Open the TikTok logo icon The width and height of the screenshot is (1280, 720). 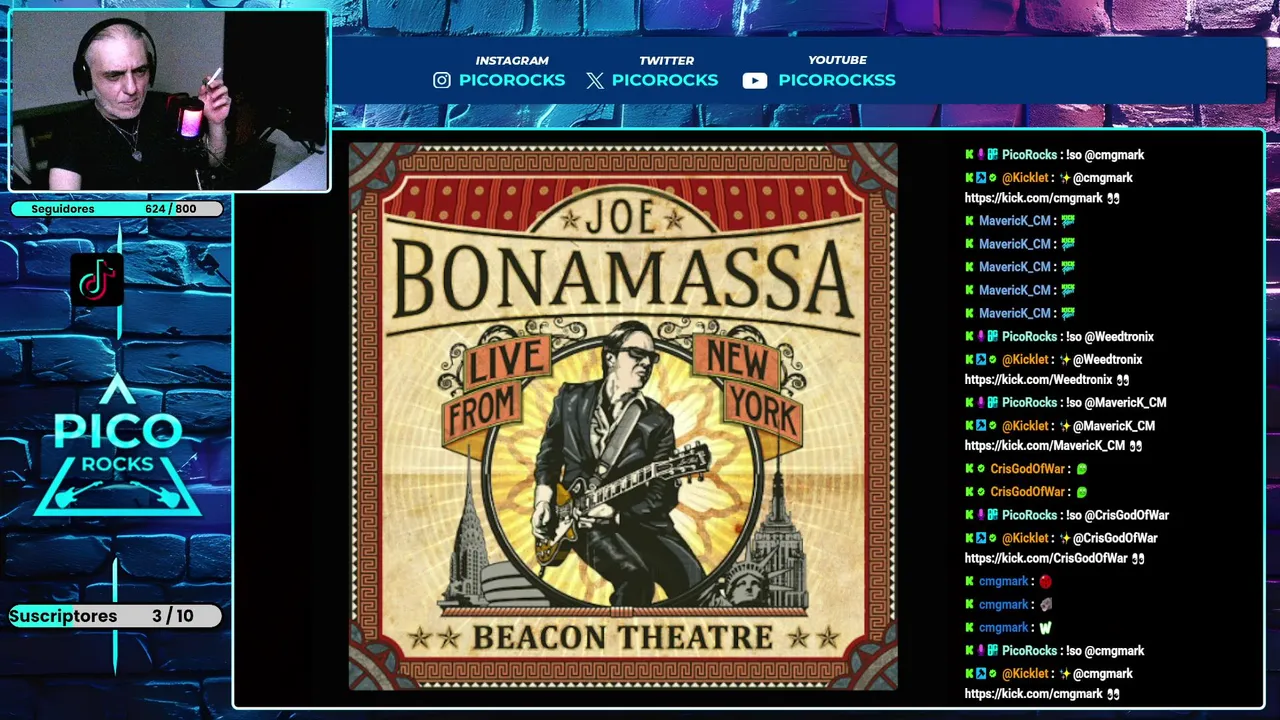click(x=97, y=280)
